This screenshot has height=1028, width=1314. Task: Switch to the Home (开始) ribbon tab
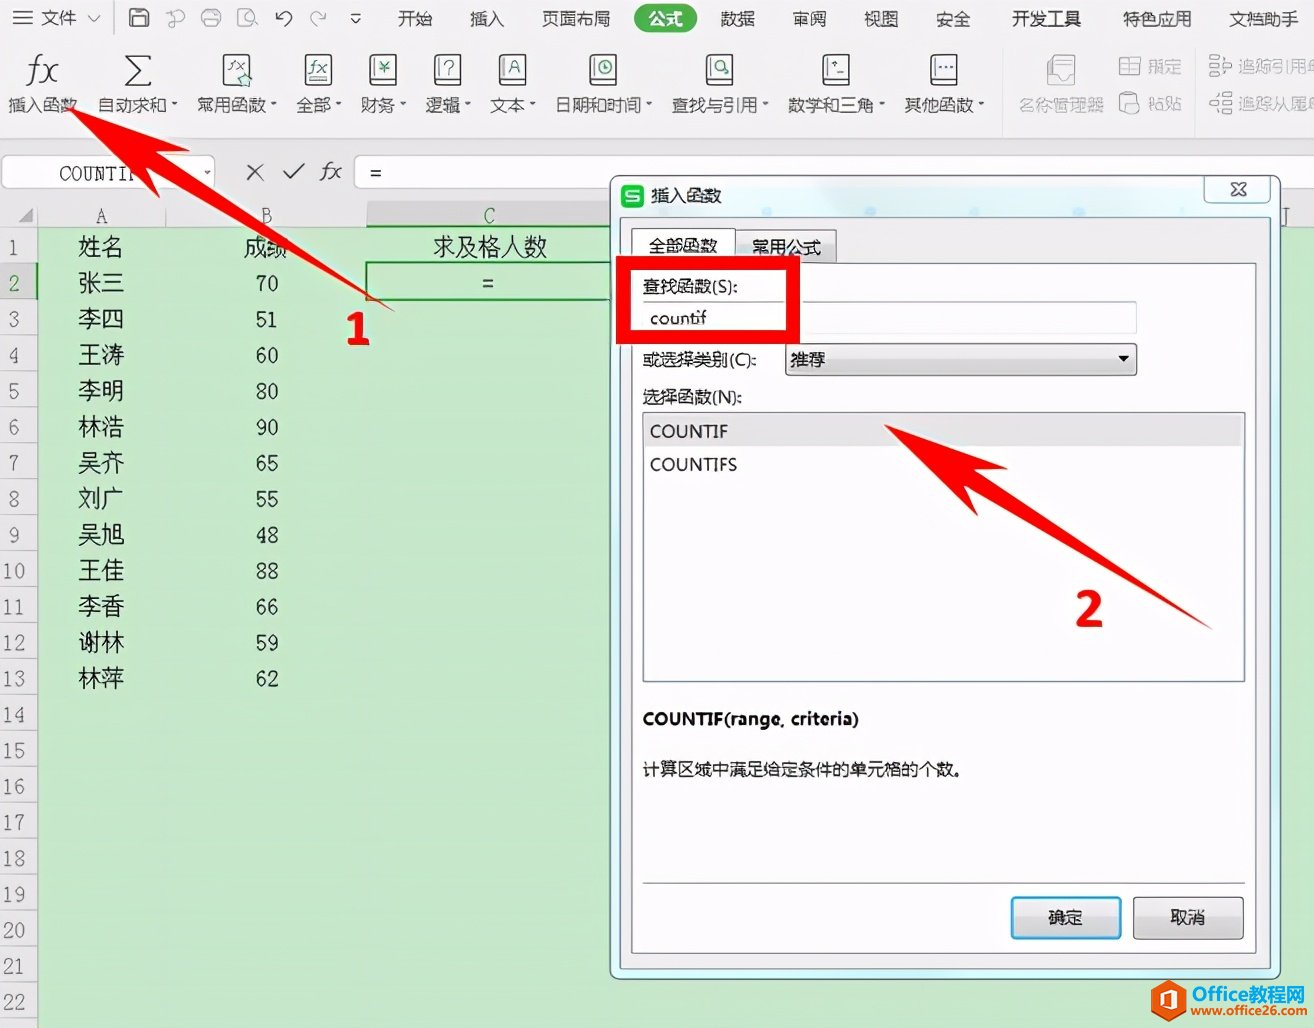click(x=415, y=18)
